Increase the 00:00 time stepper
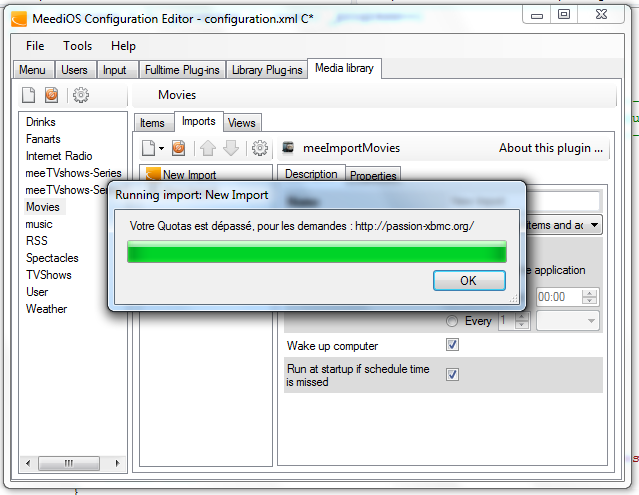639x495 pixels. pos(589,293)
